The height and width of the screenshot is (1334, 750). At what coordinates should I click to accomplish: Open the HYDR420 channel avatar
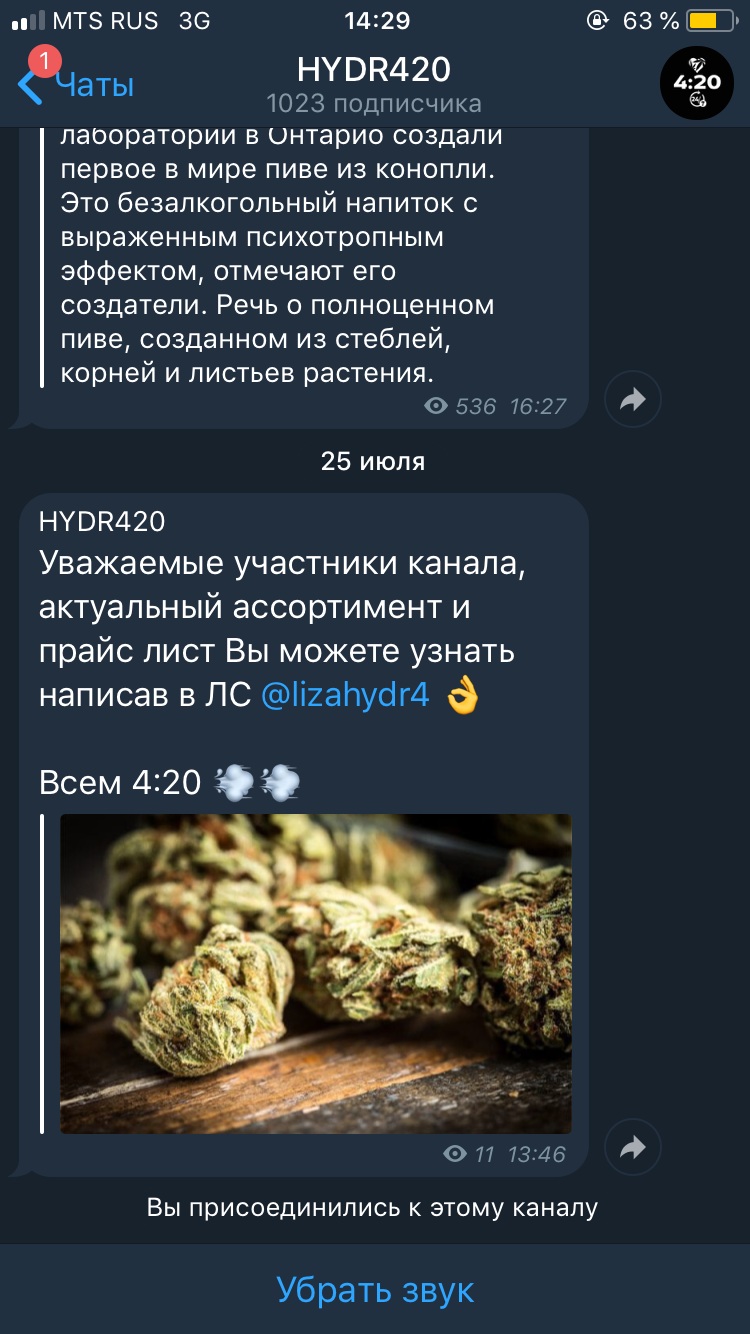(x=696, y=83)
